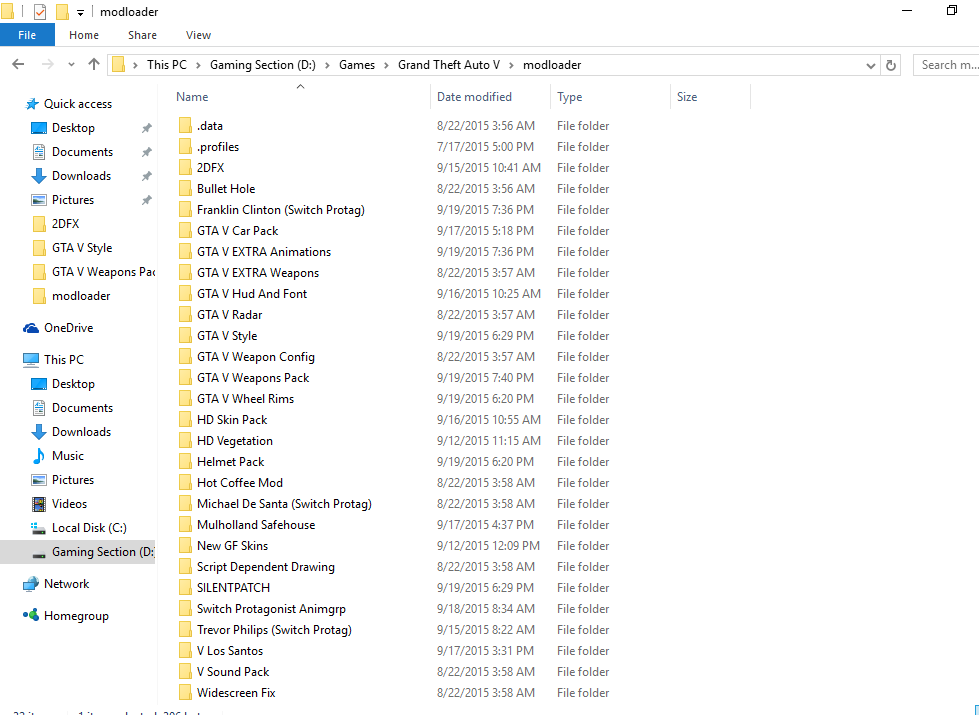
Task: Open Videos under This PC
Action: click(x=69, y=504)
